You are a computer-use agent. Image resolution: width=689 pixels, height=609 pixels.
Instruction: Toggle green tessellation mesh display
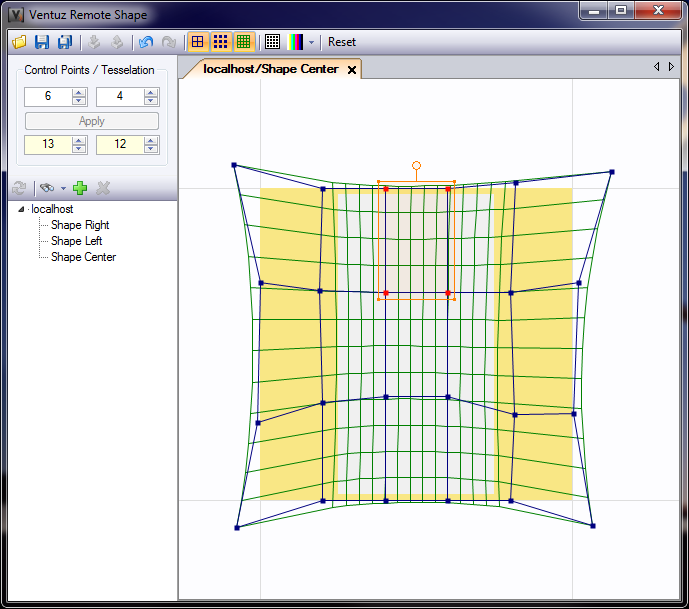243,42
